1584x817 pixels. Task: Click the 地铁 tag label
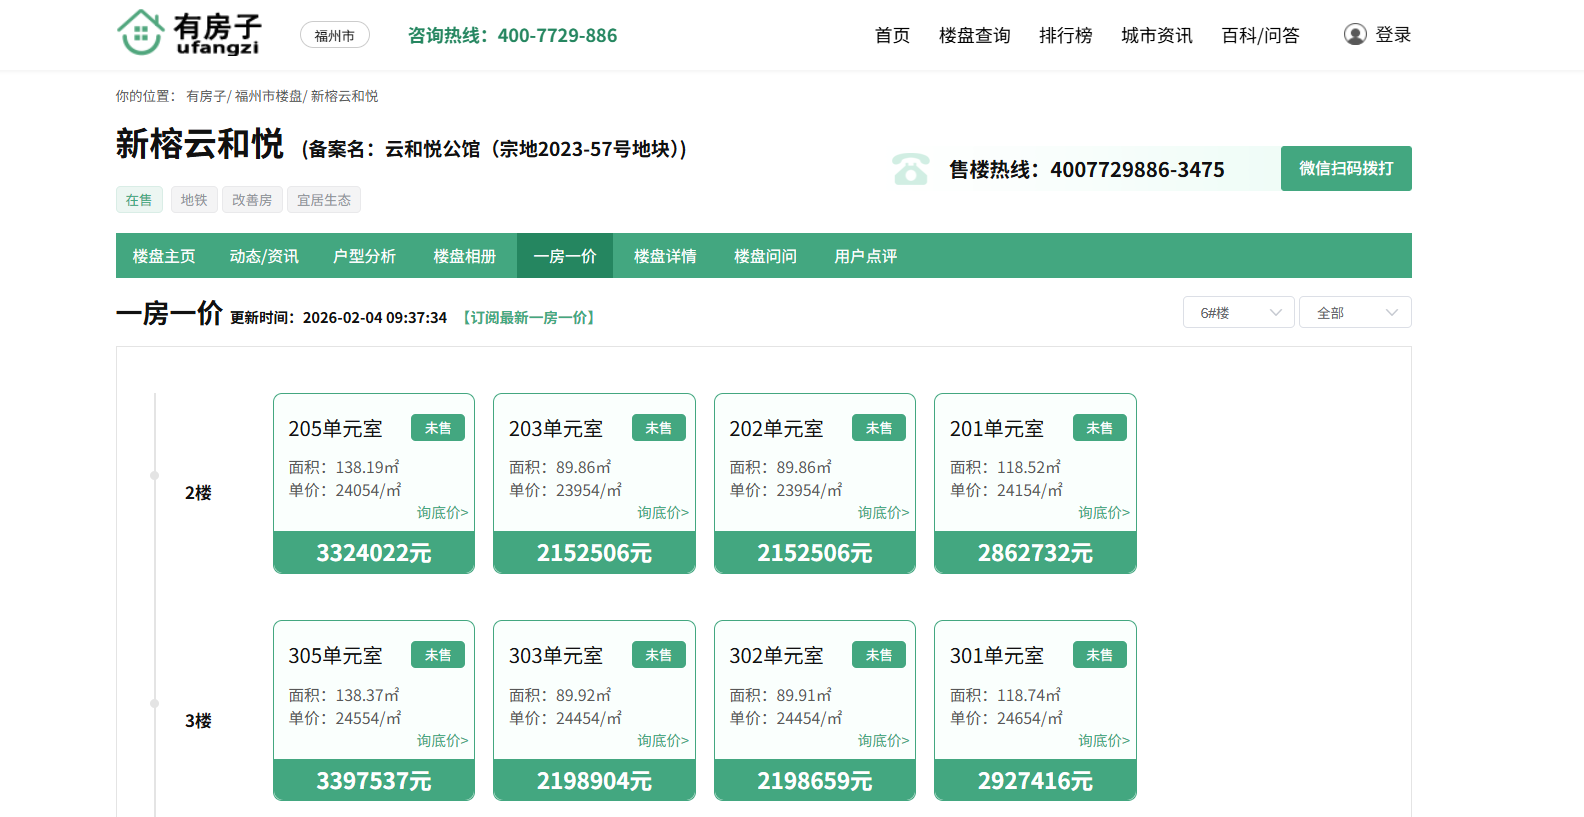tap(194, 200)
